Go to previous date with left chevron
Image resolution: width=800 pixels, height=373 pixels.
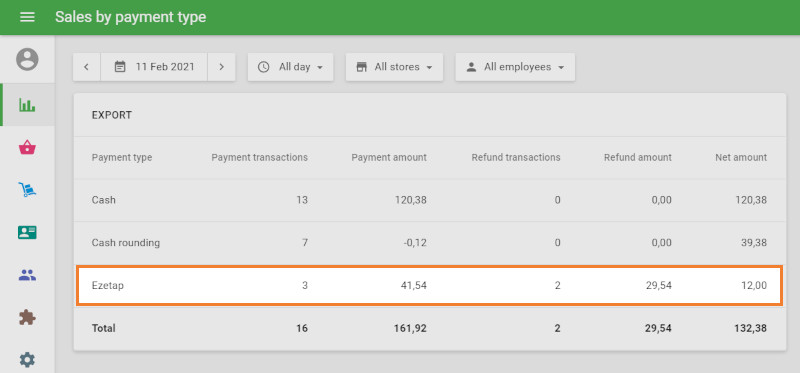point(87,67)
